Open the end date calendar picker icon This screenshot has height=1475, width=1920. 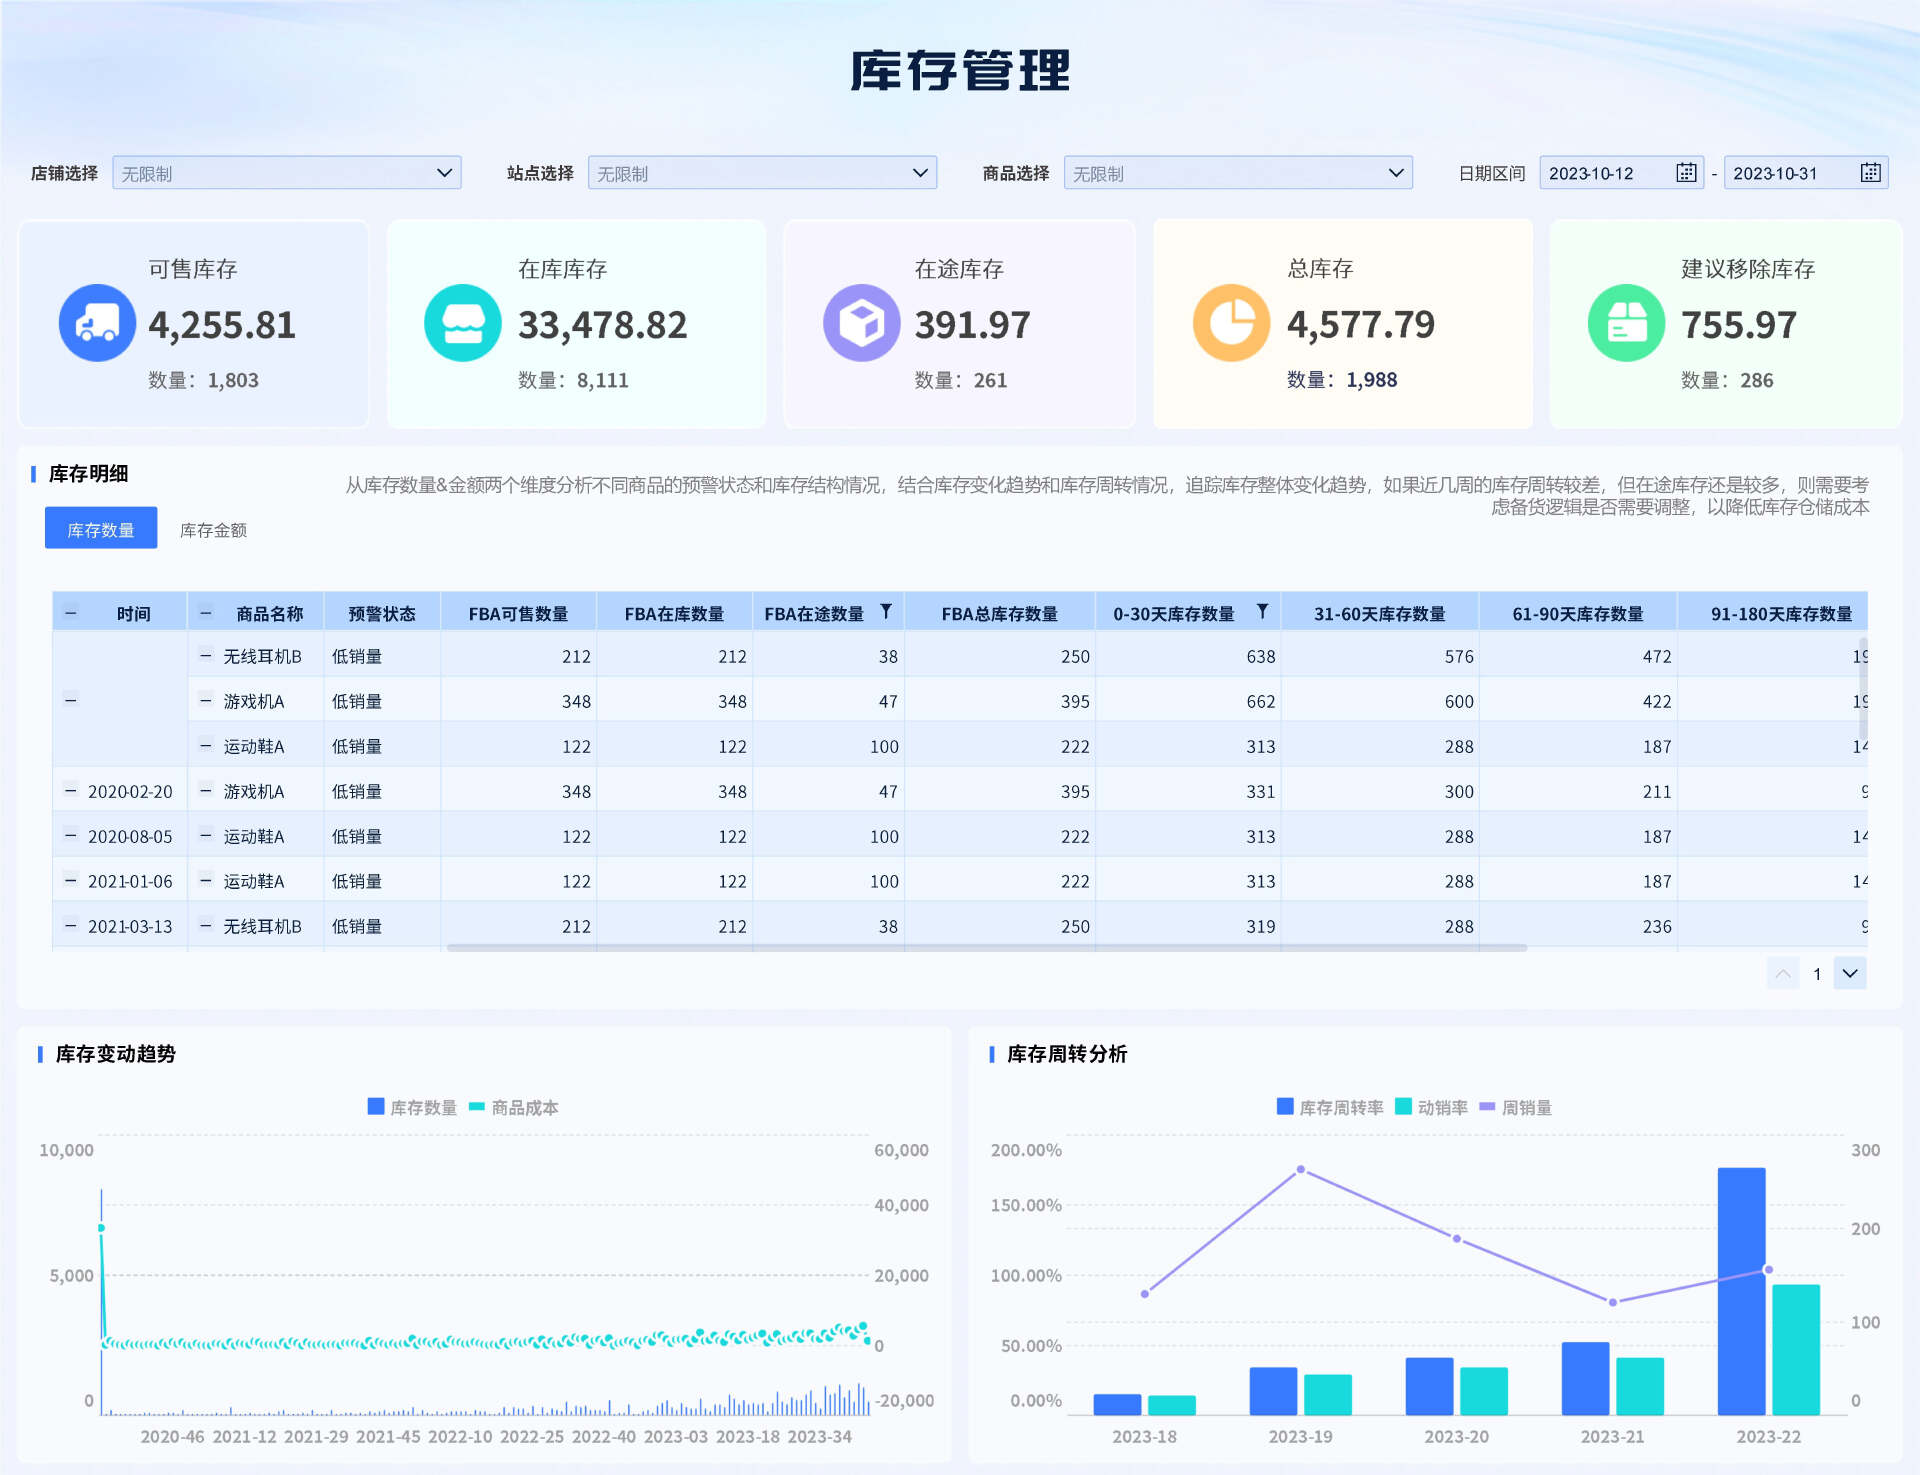(1870, 172)
